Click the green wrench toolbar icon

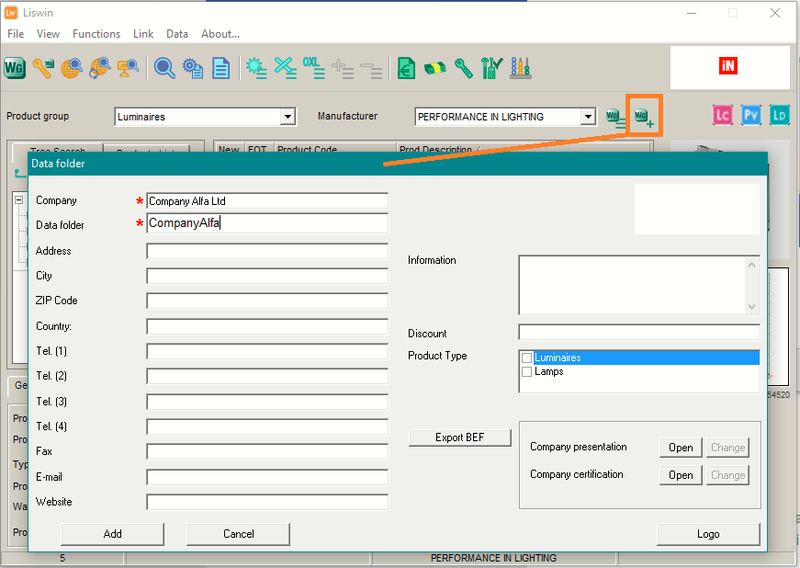click(463, 68)
